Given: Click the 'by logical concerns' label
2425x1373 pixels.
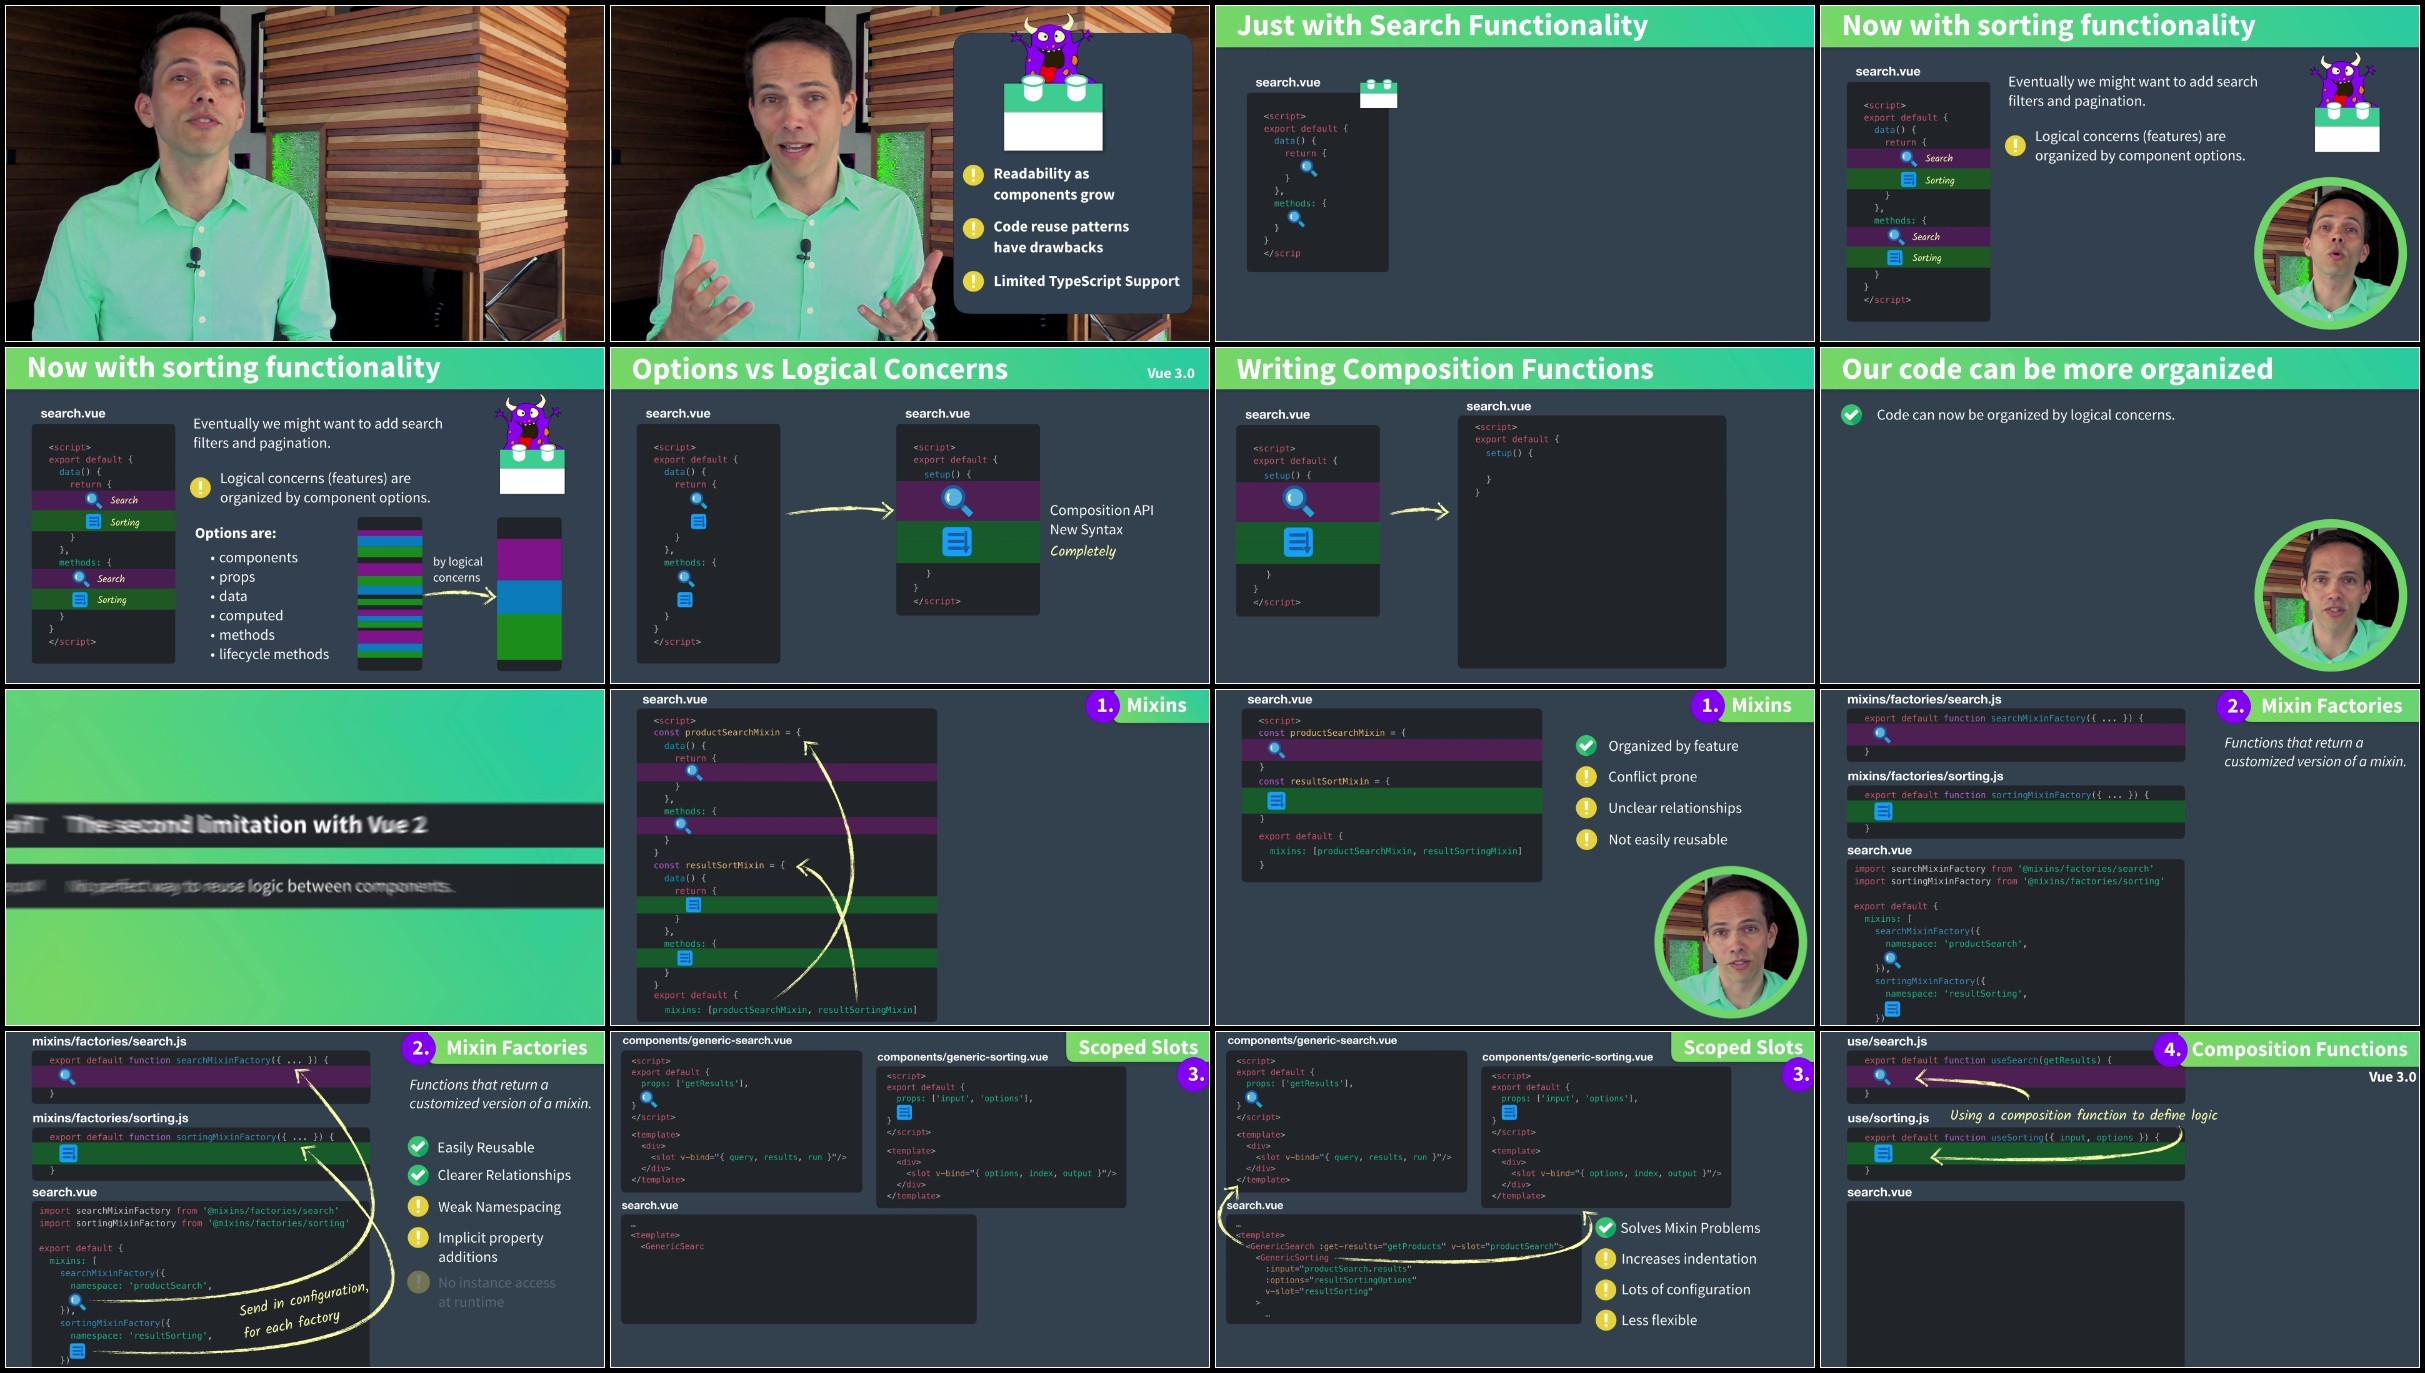Looking at the screenshot, I should click(457, 569).
